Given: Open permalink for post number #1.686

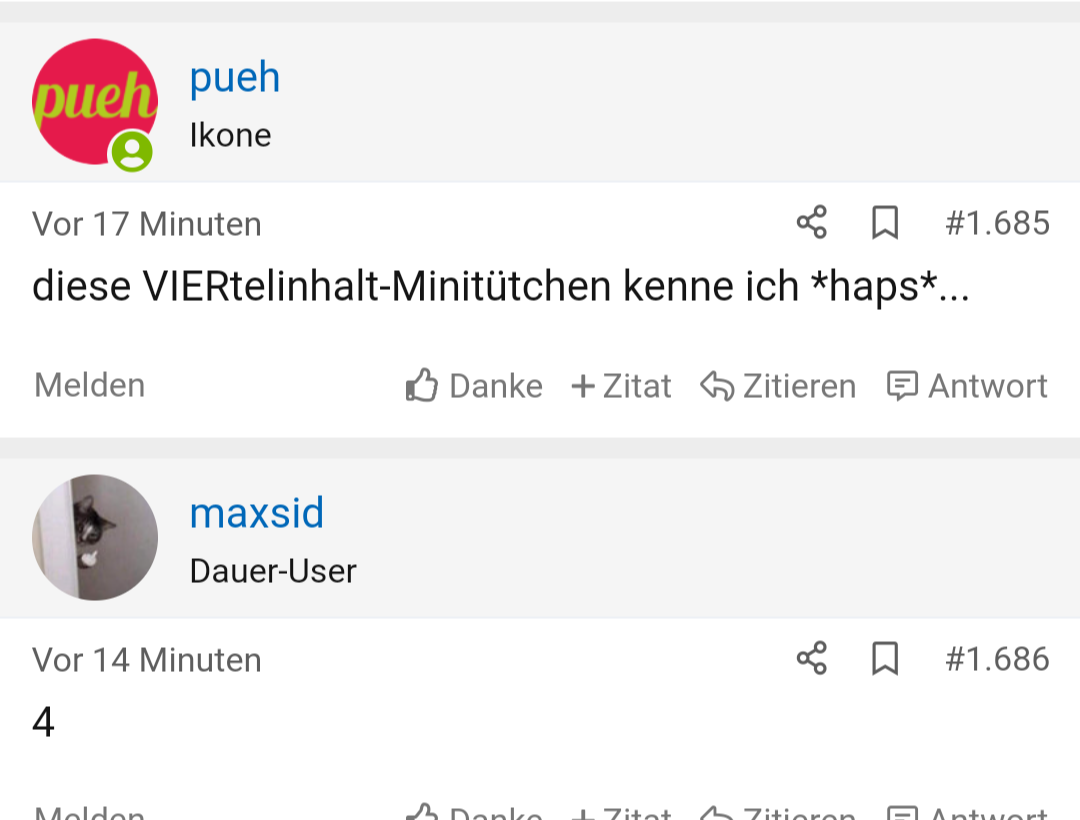Looking at the screenshot, I should (x=997, y=659).
